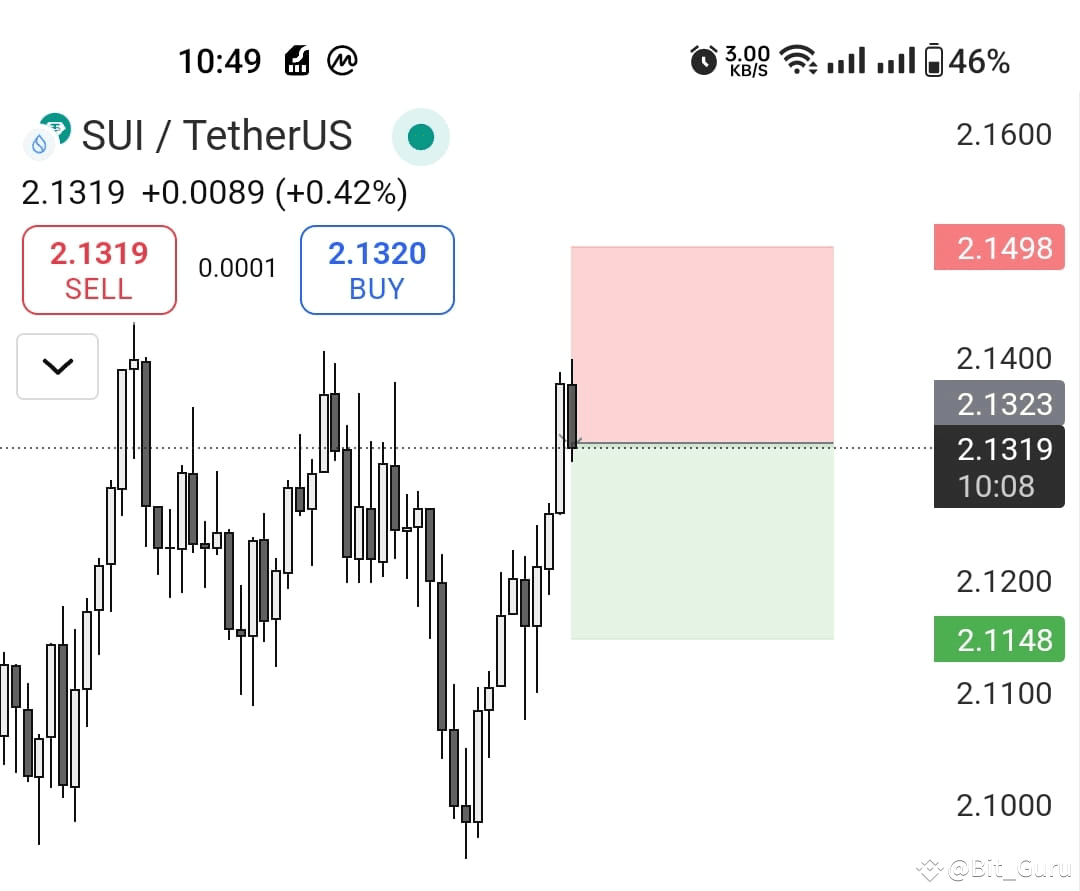
Task: Select the 2.1148 stop-loss price label
Action: pyautogui.click(x=998, y=639)
